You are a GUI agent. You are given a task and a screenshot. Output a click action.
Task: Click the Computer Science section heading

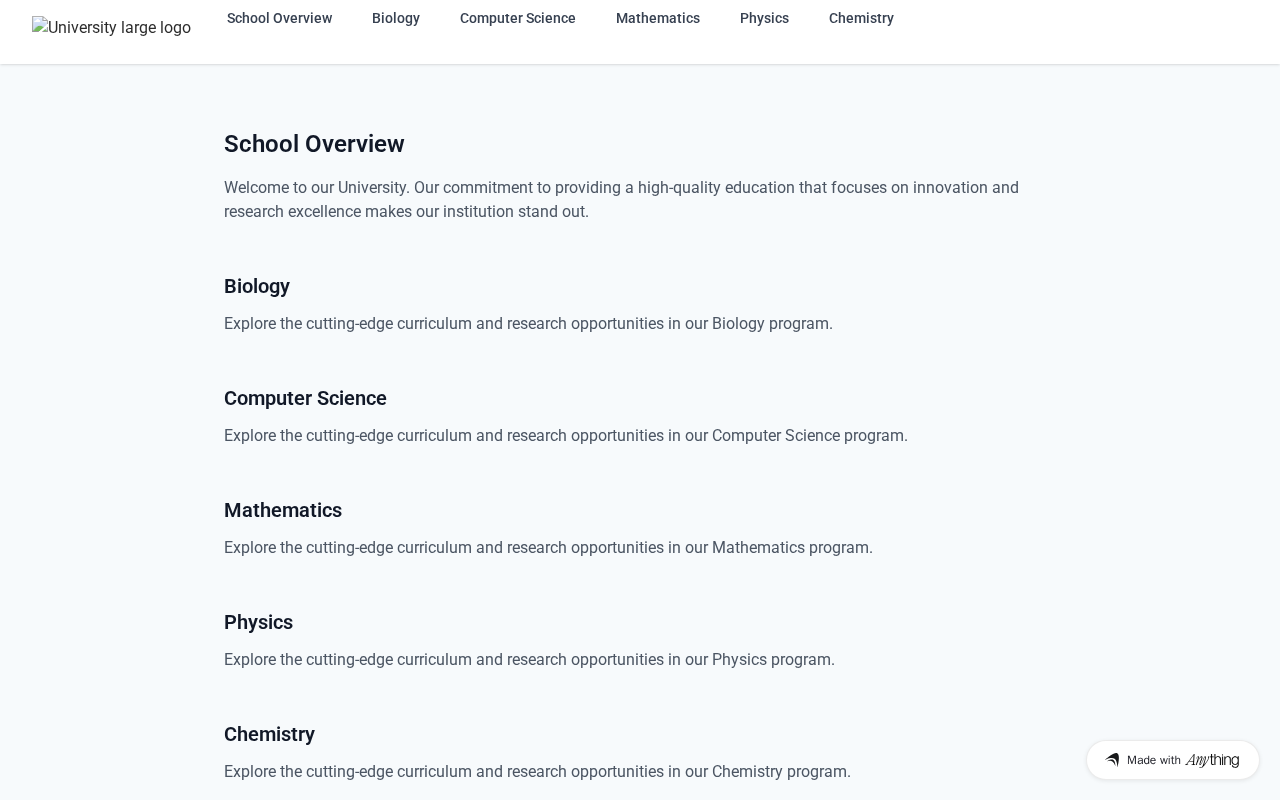click(305, 398)
